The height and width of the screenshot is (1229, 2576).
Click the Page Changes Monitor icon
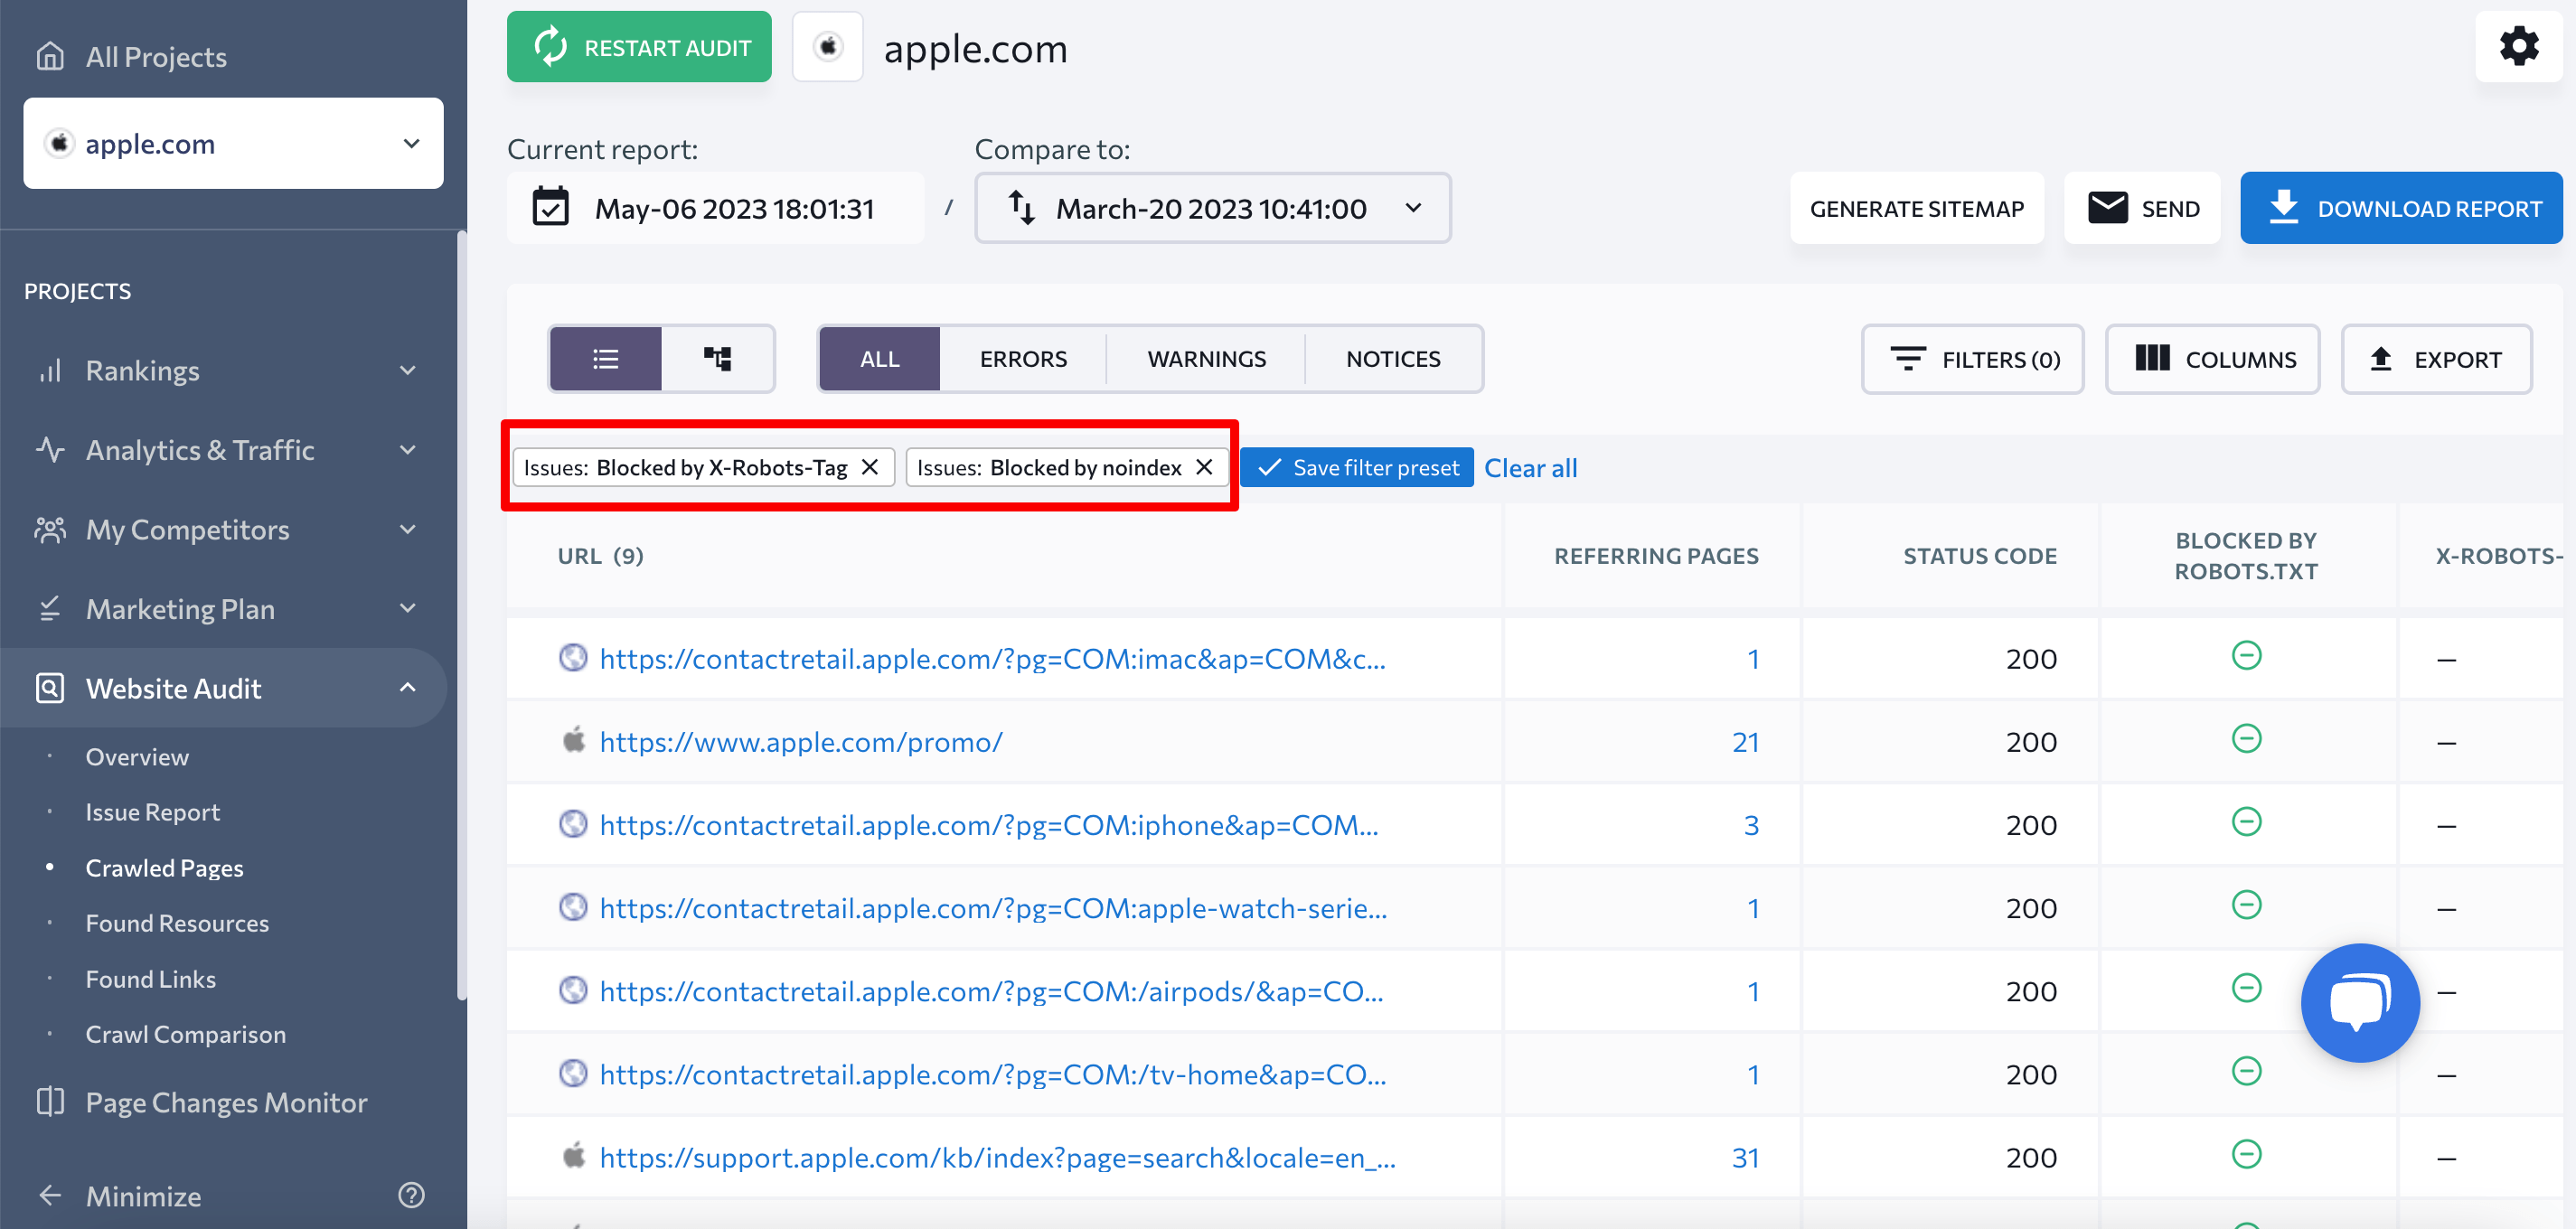click(x=50, y=1101)
